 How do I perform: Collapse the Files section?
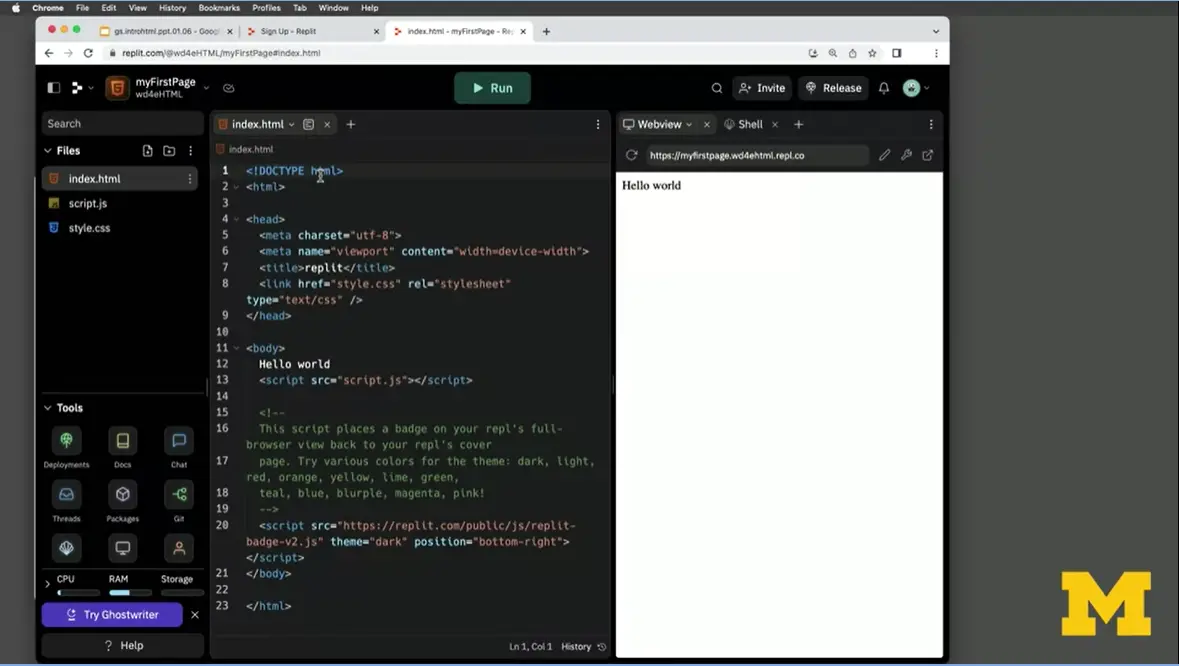pos(46,150)
